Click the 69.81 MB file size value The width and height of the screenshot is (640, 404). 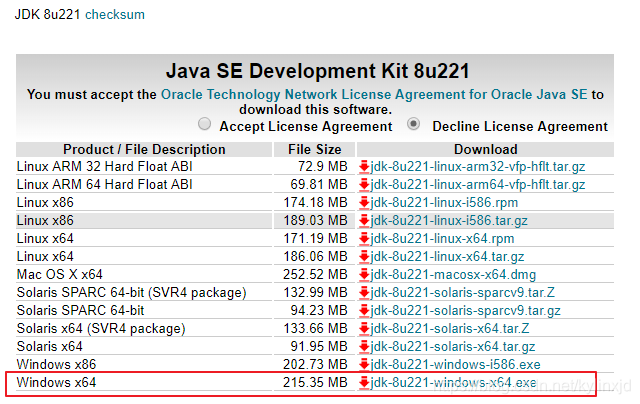(319, 185)
